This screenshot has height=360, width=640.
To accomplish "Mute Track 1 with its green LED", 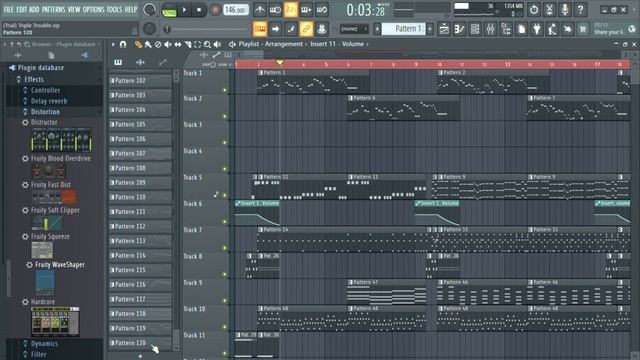I will (x=224, y=90).
